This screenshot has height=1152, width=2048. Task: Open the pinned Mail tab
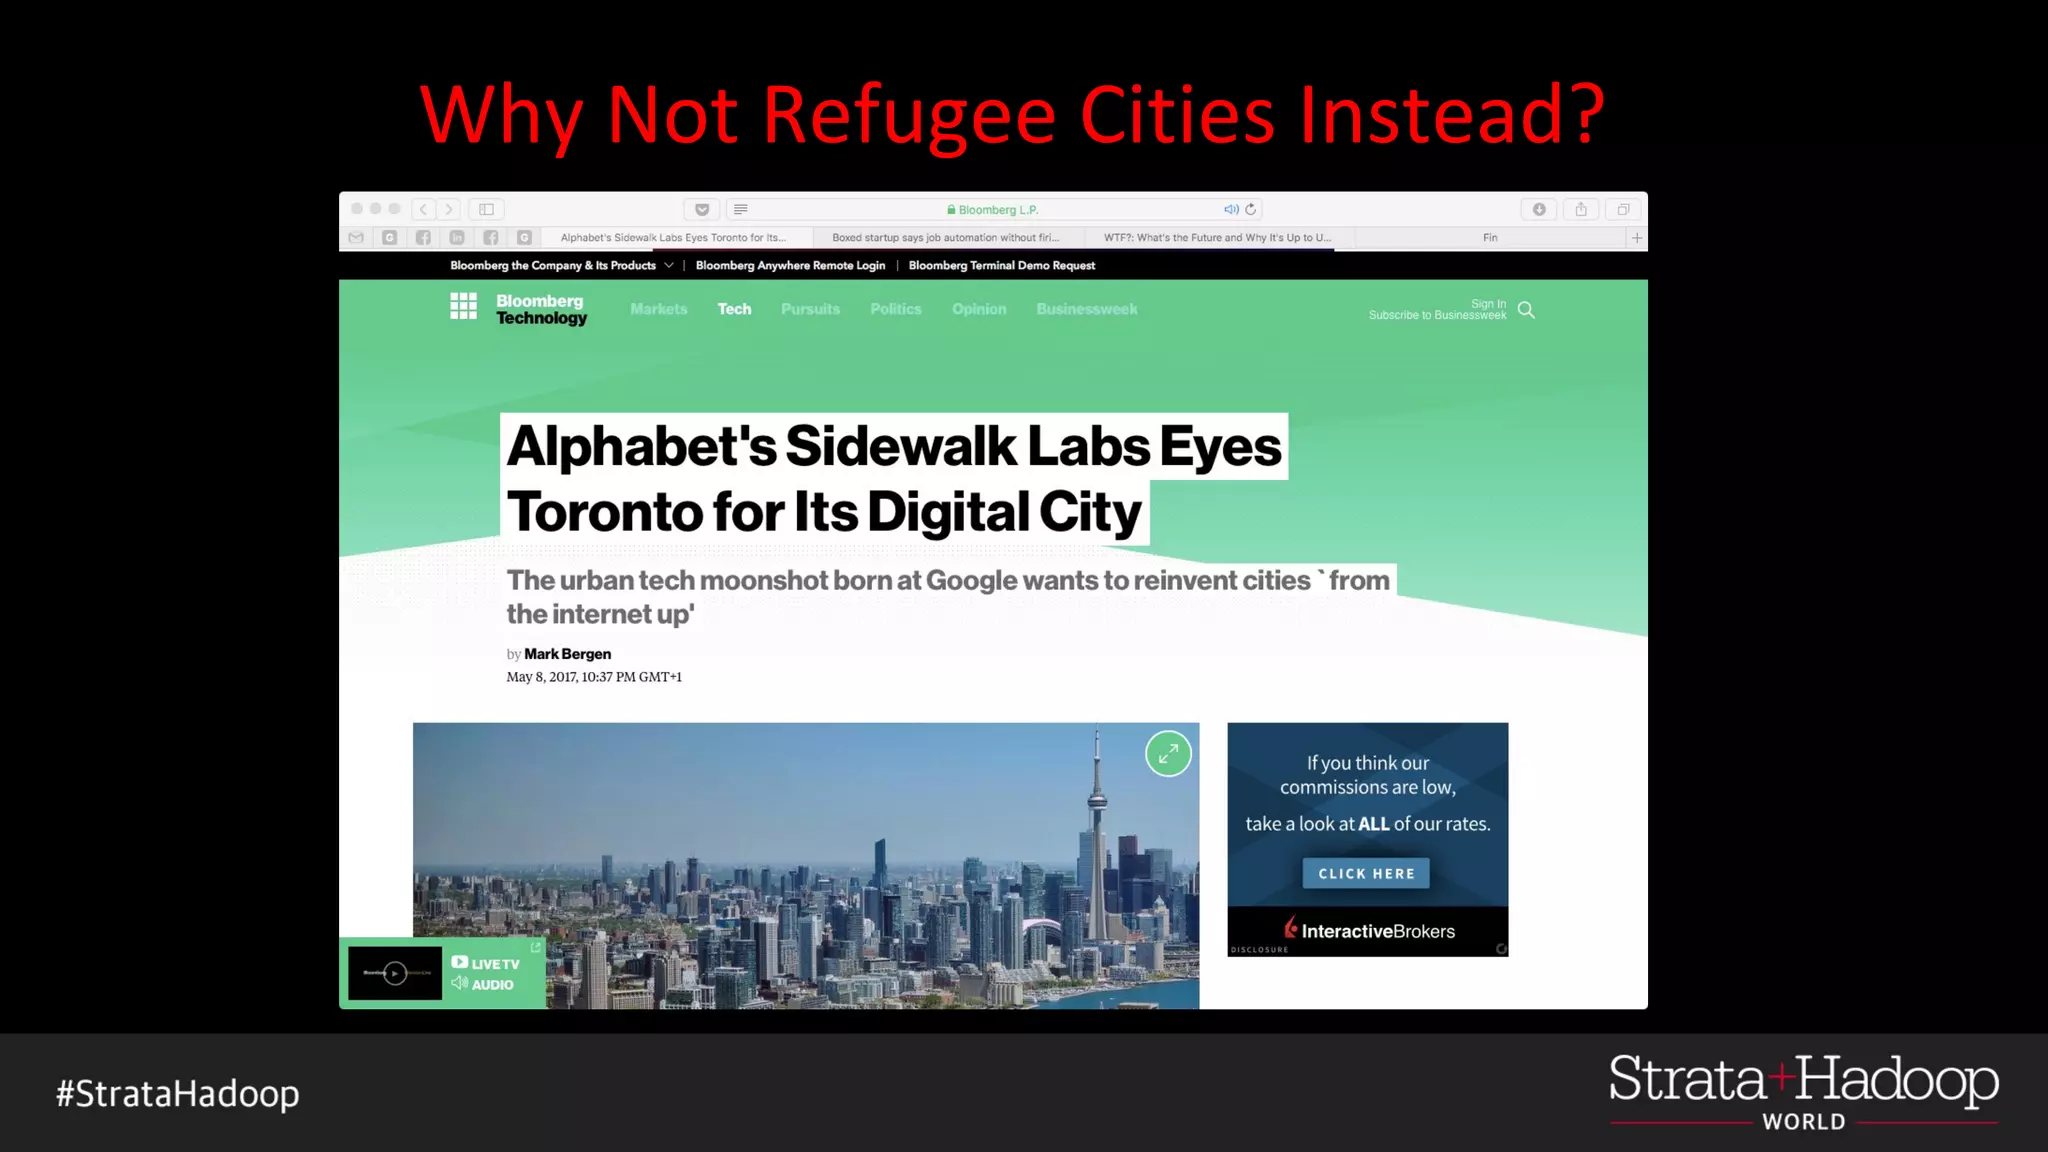coord(356,238)
